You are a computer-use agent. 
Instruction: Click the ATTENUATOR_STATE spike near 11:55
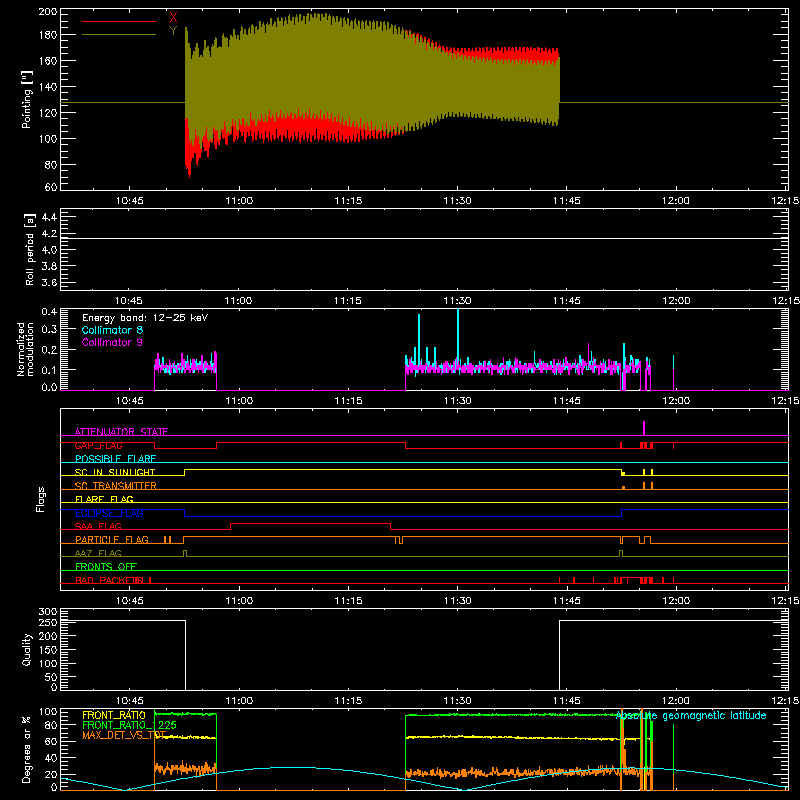click(x=644, y=428)
